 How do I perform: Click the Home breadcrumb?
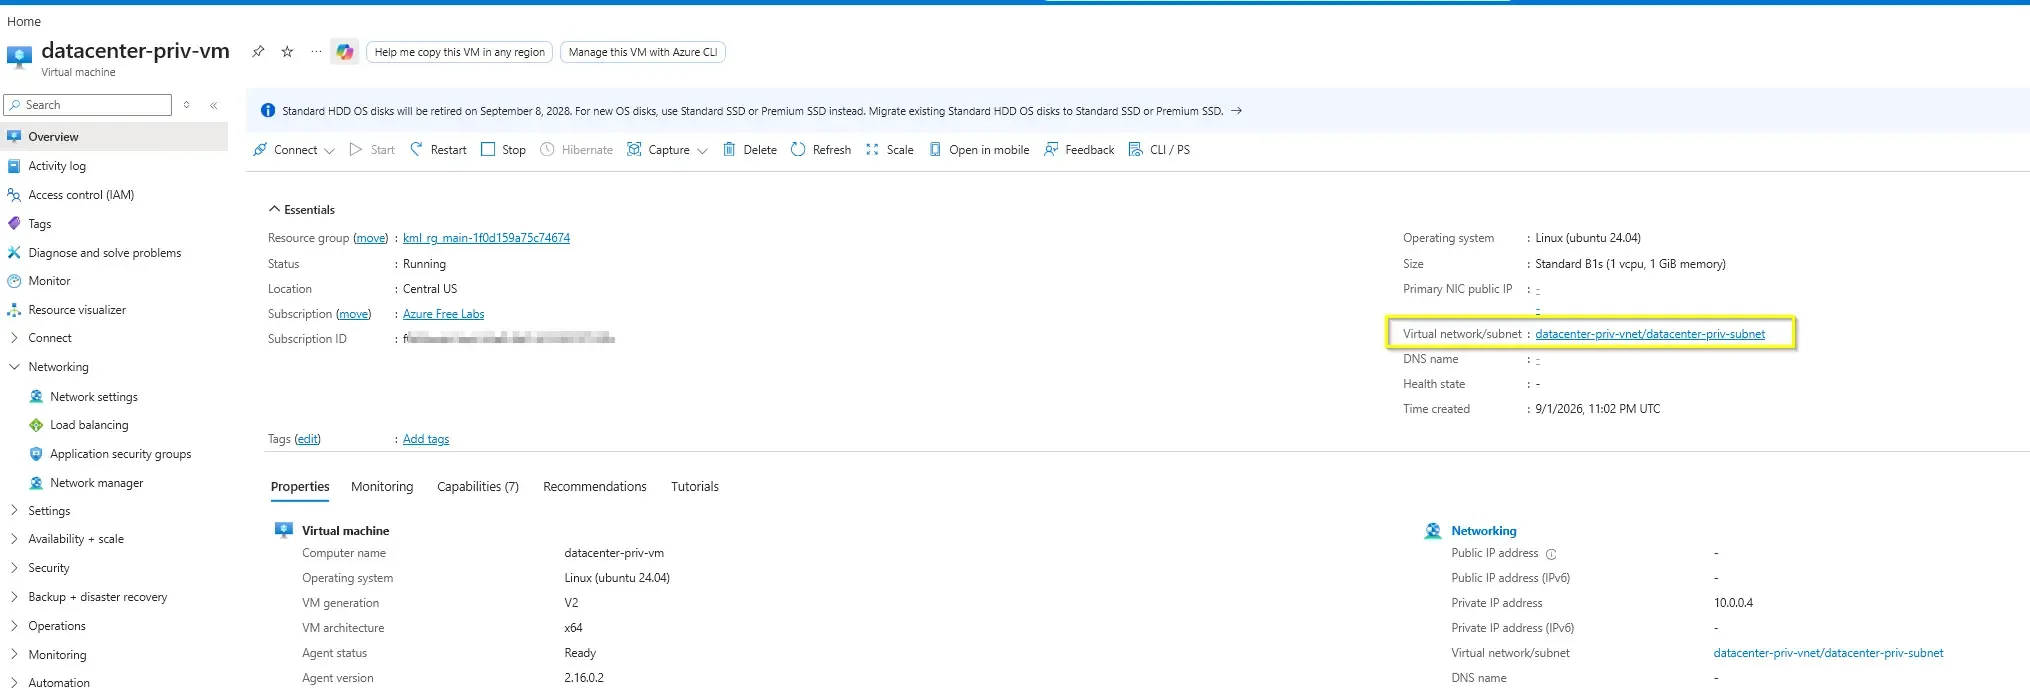click(24, 21)
